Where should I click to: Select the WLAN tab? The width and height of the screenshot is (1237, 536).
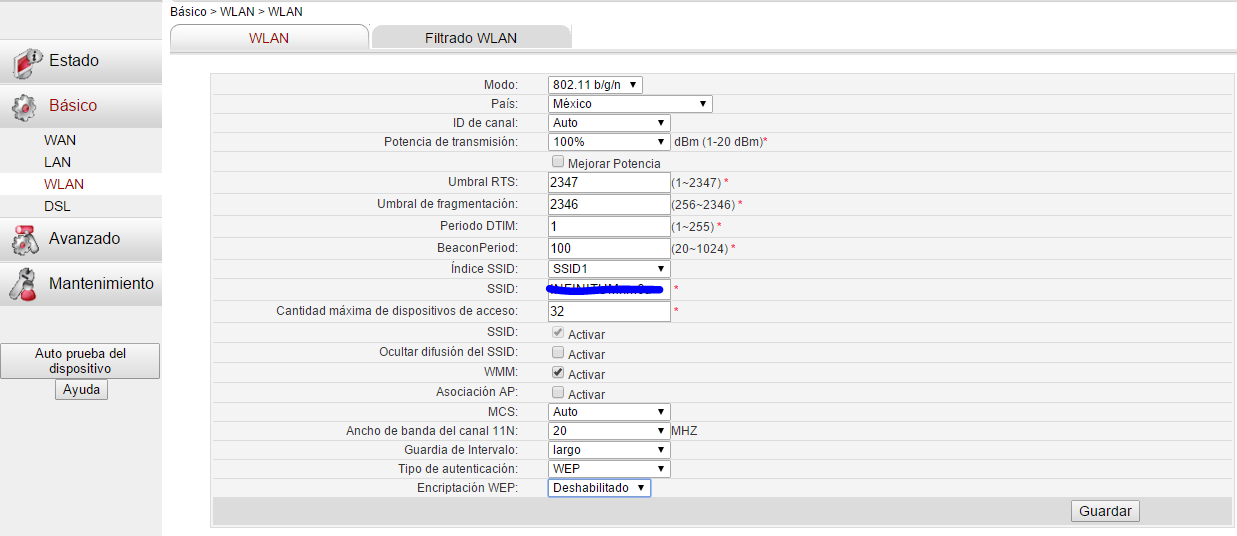(269, 38)
